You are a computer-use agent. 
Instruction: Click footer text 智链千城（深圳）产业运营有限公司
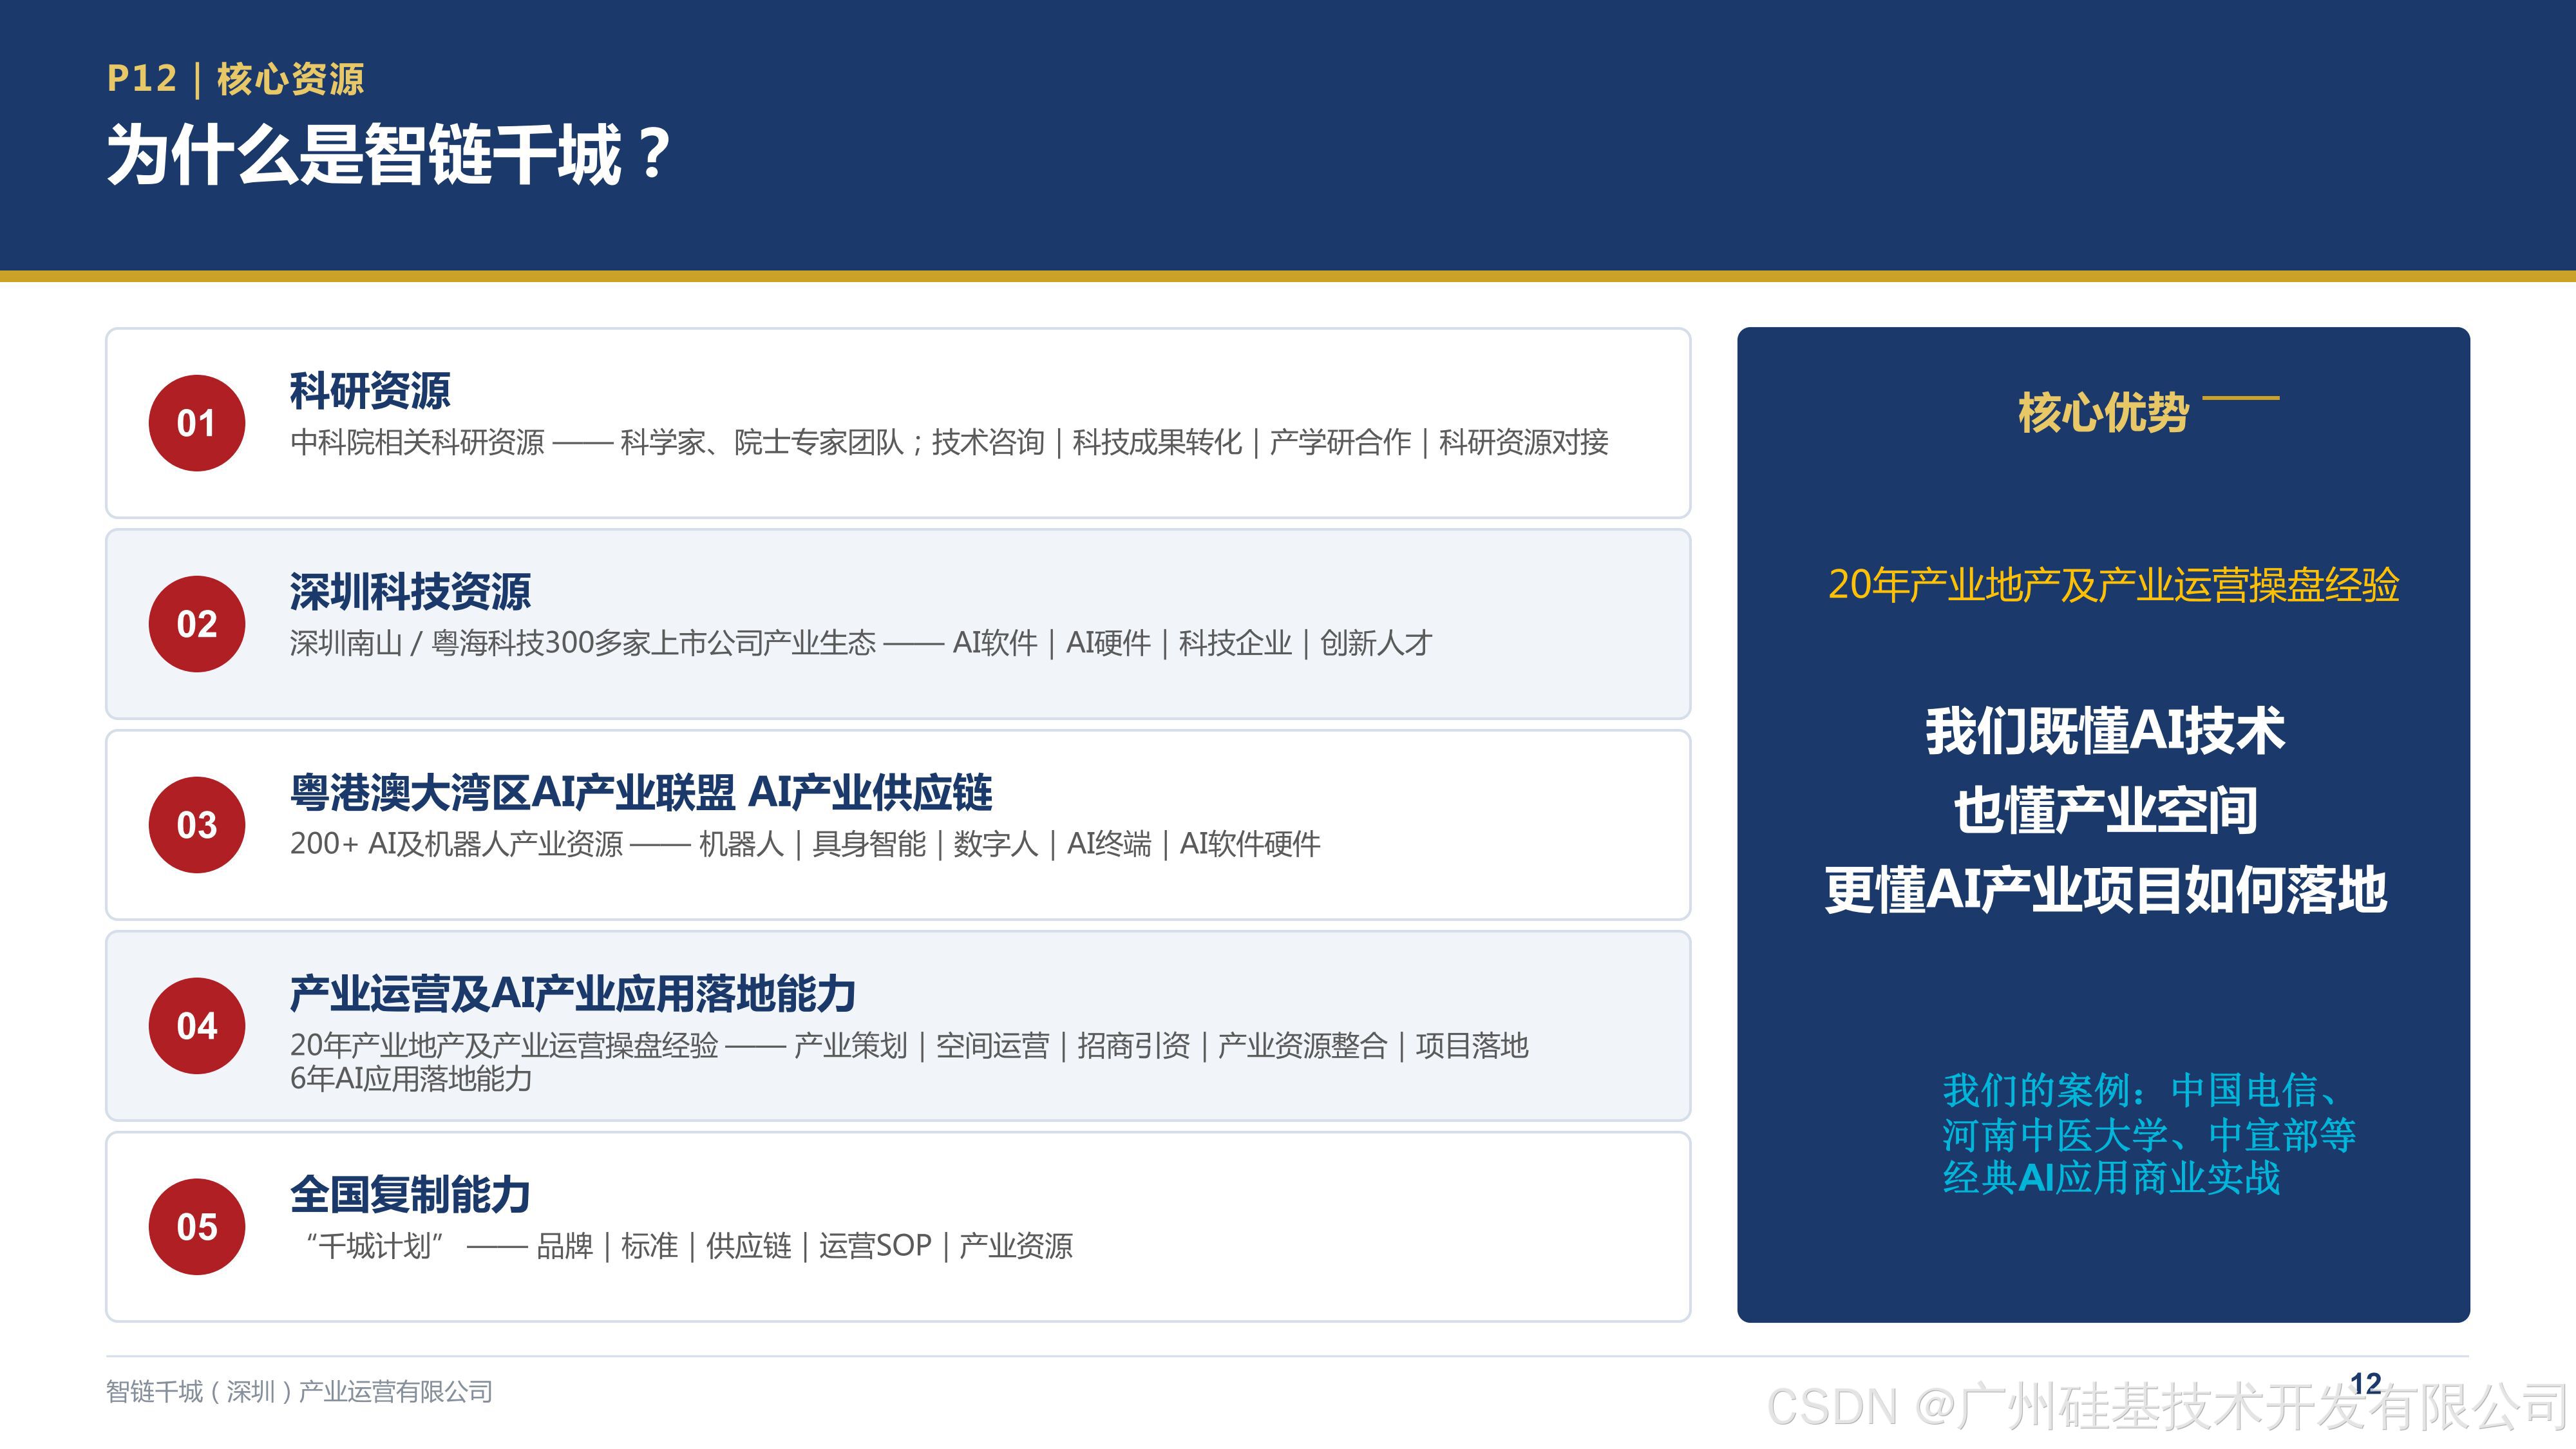[x=299, y=1392]
